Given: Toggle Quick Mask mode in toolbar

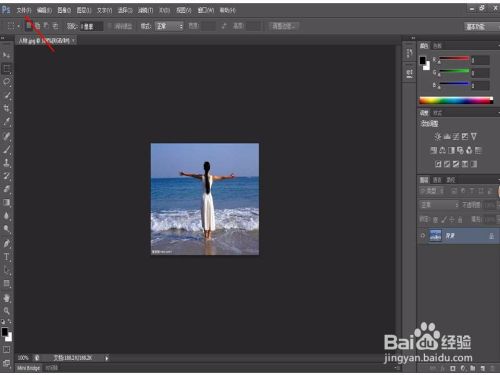Looking at the screenshot, I should [x=6, y=350].
